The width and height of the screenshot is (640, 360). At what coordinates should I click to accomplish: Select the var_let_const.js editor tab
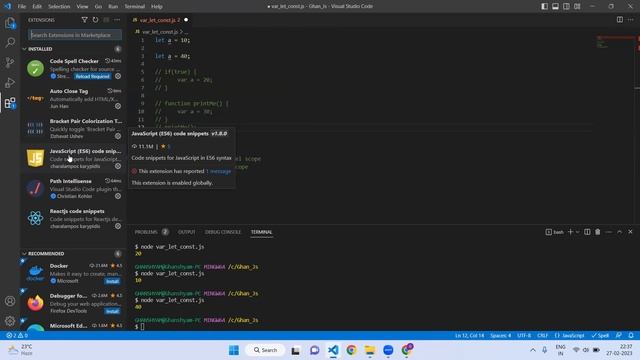160,20
